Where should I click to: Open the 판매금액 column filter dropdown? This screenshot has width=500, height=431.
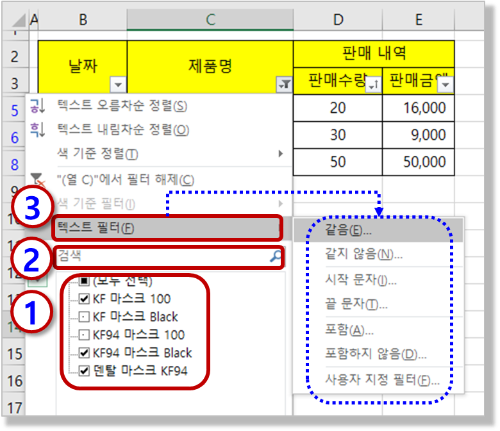(x=446, y=85)
